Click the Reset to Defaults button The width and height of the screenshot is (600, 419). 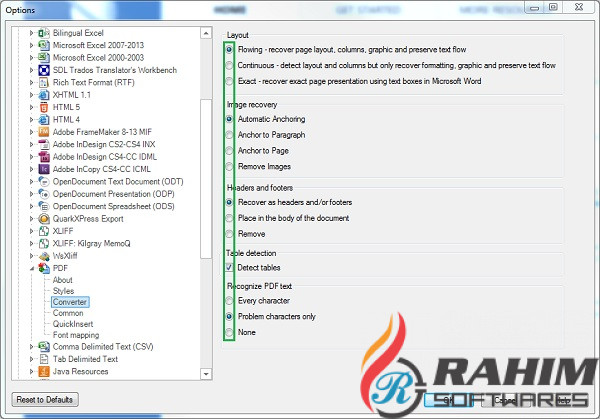[45, 399]
